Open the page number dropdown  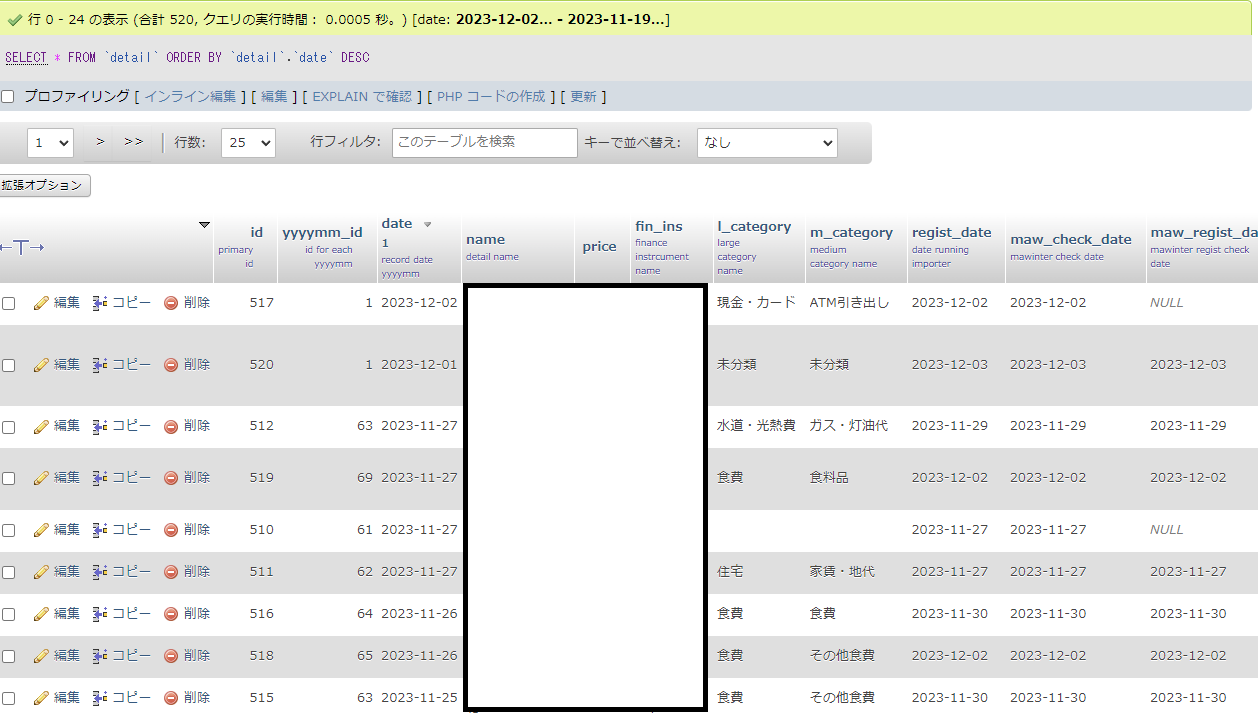(x=50, y=142)
